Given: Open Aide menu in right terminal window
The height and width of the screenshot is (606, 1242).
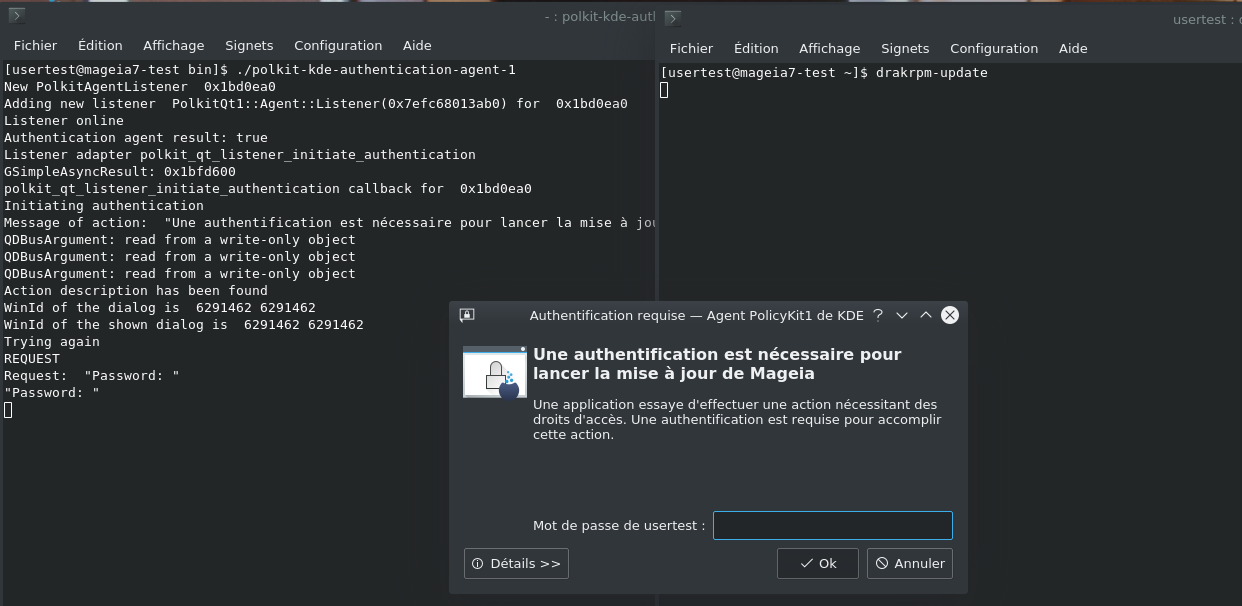Looking at the screenshot, I should [1073, 49].
